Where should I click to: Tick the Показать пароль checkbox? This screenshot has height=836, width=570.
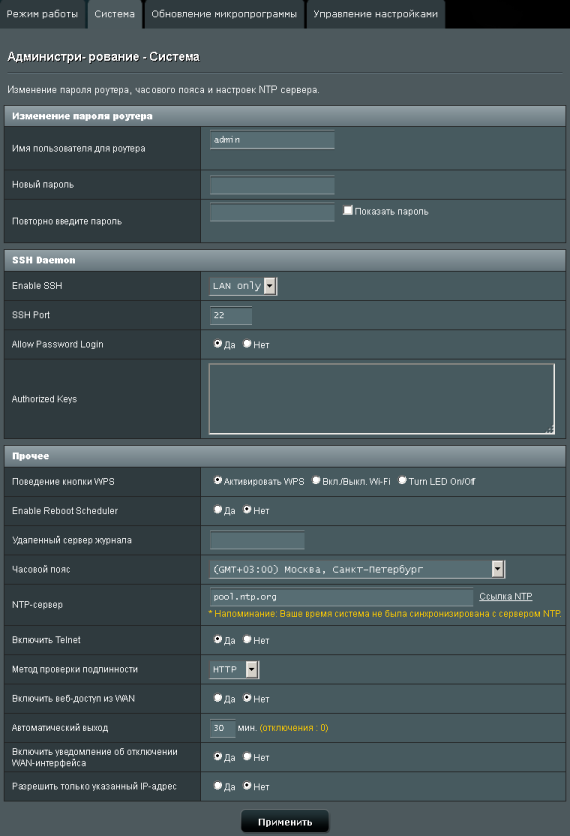pyautogui.click(x=348, y=211)
